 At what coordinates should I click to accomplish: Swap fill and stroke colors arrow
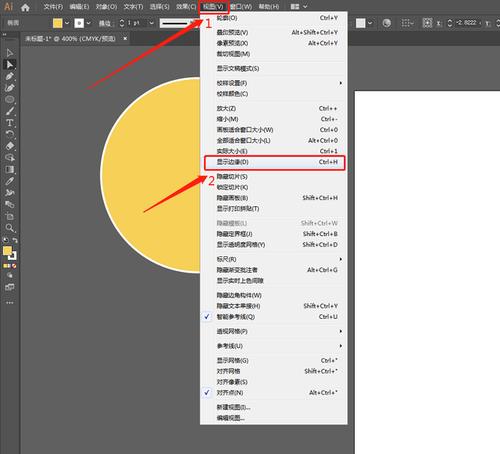click(x=15, y=240)
